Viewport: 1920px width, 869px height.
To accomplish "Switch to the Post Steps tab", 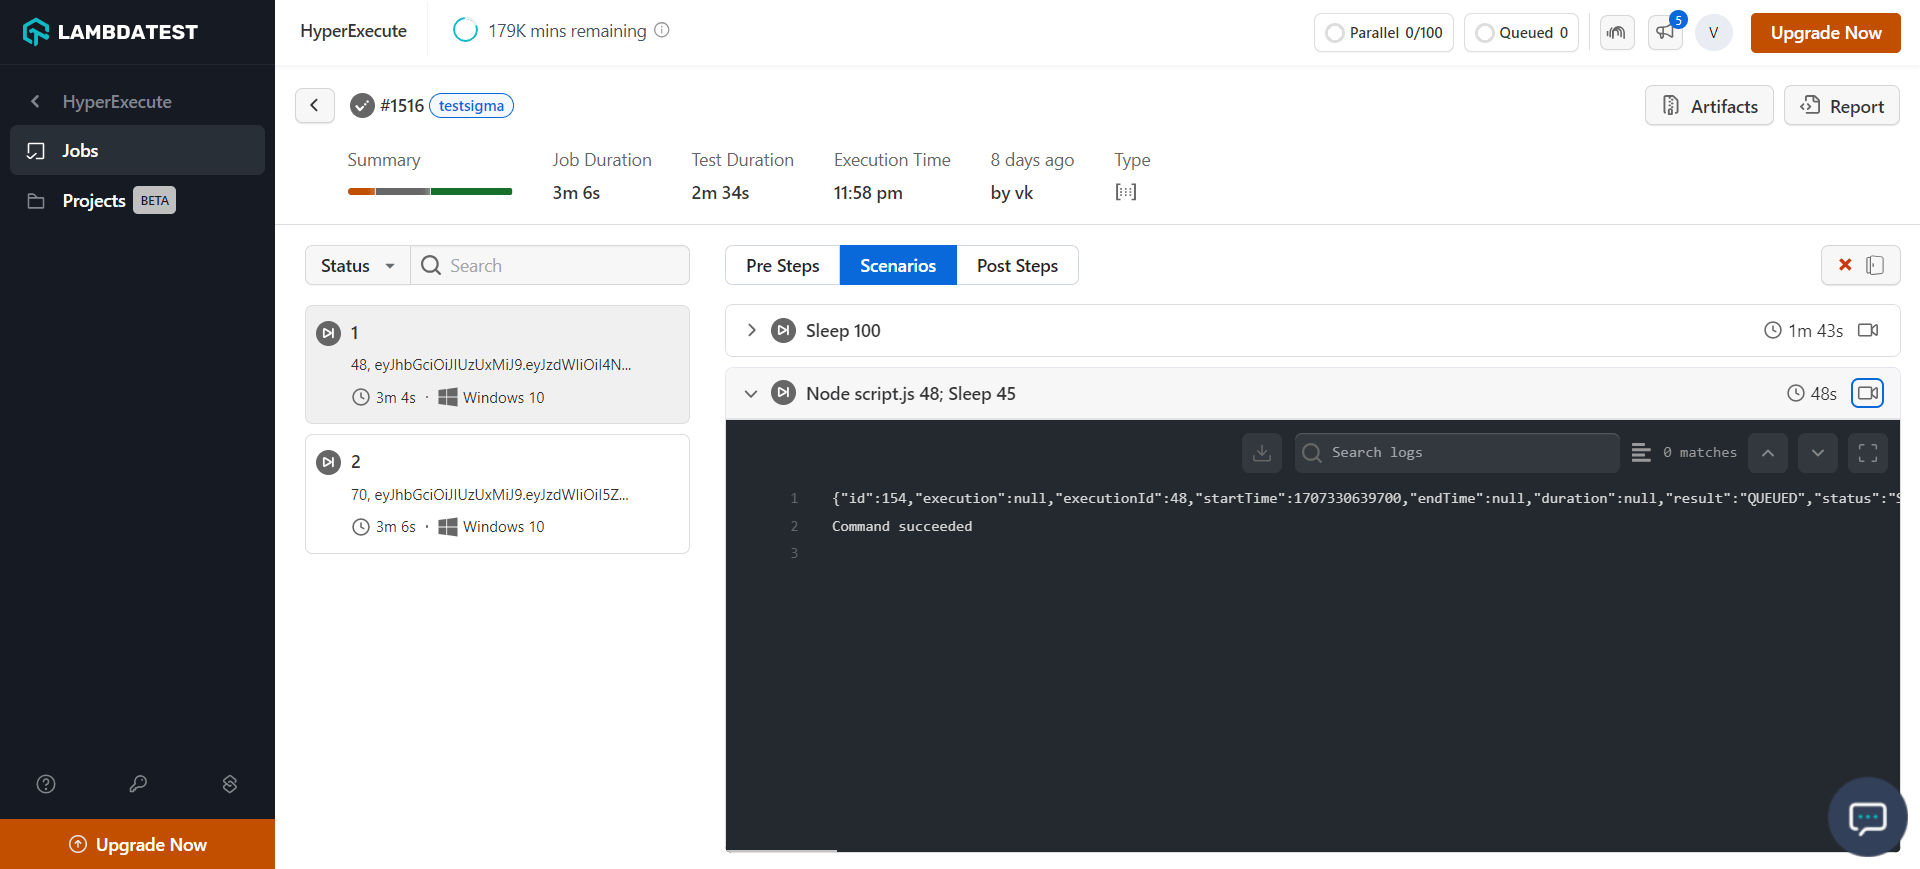I will coord(1017,265).
